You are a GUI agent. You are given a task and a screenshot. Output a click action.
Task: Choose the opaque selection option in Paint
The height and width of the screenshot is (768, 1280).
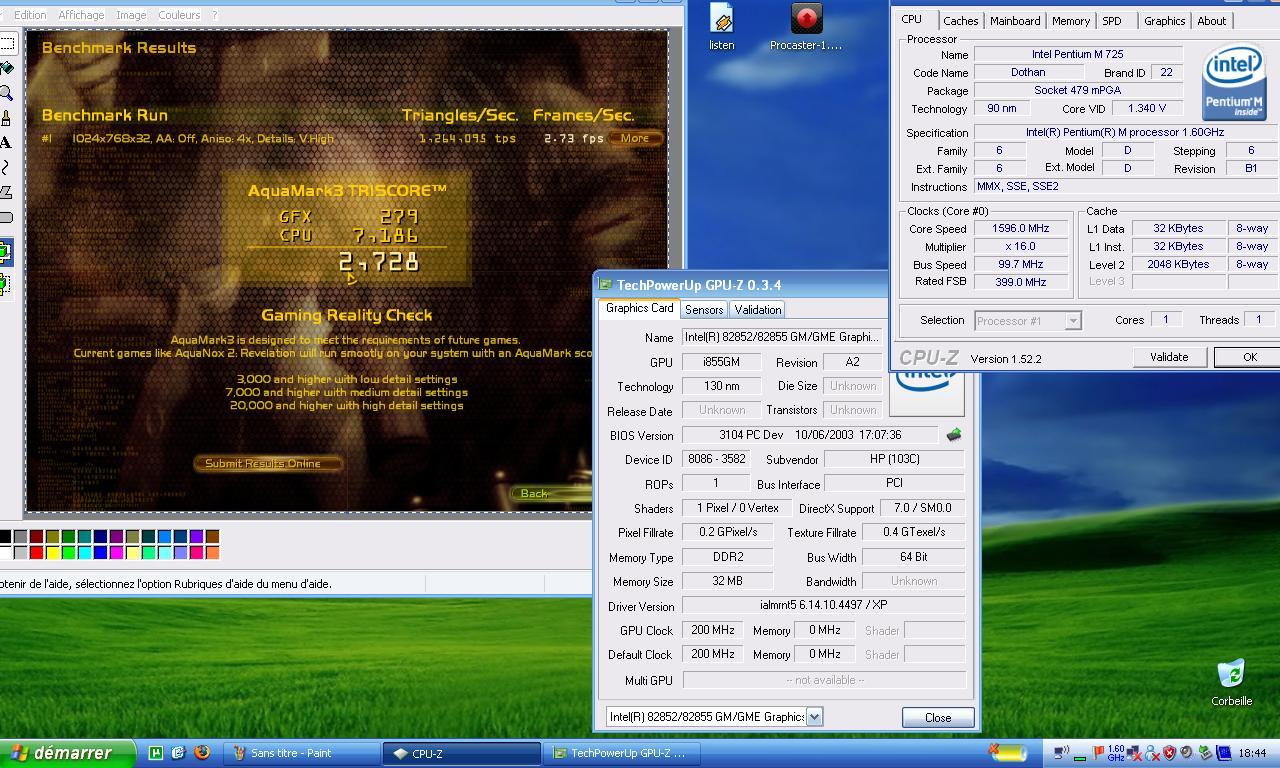click(x=5, y=253)
